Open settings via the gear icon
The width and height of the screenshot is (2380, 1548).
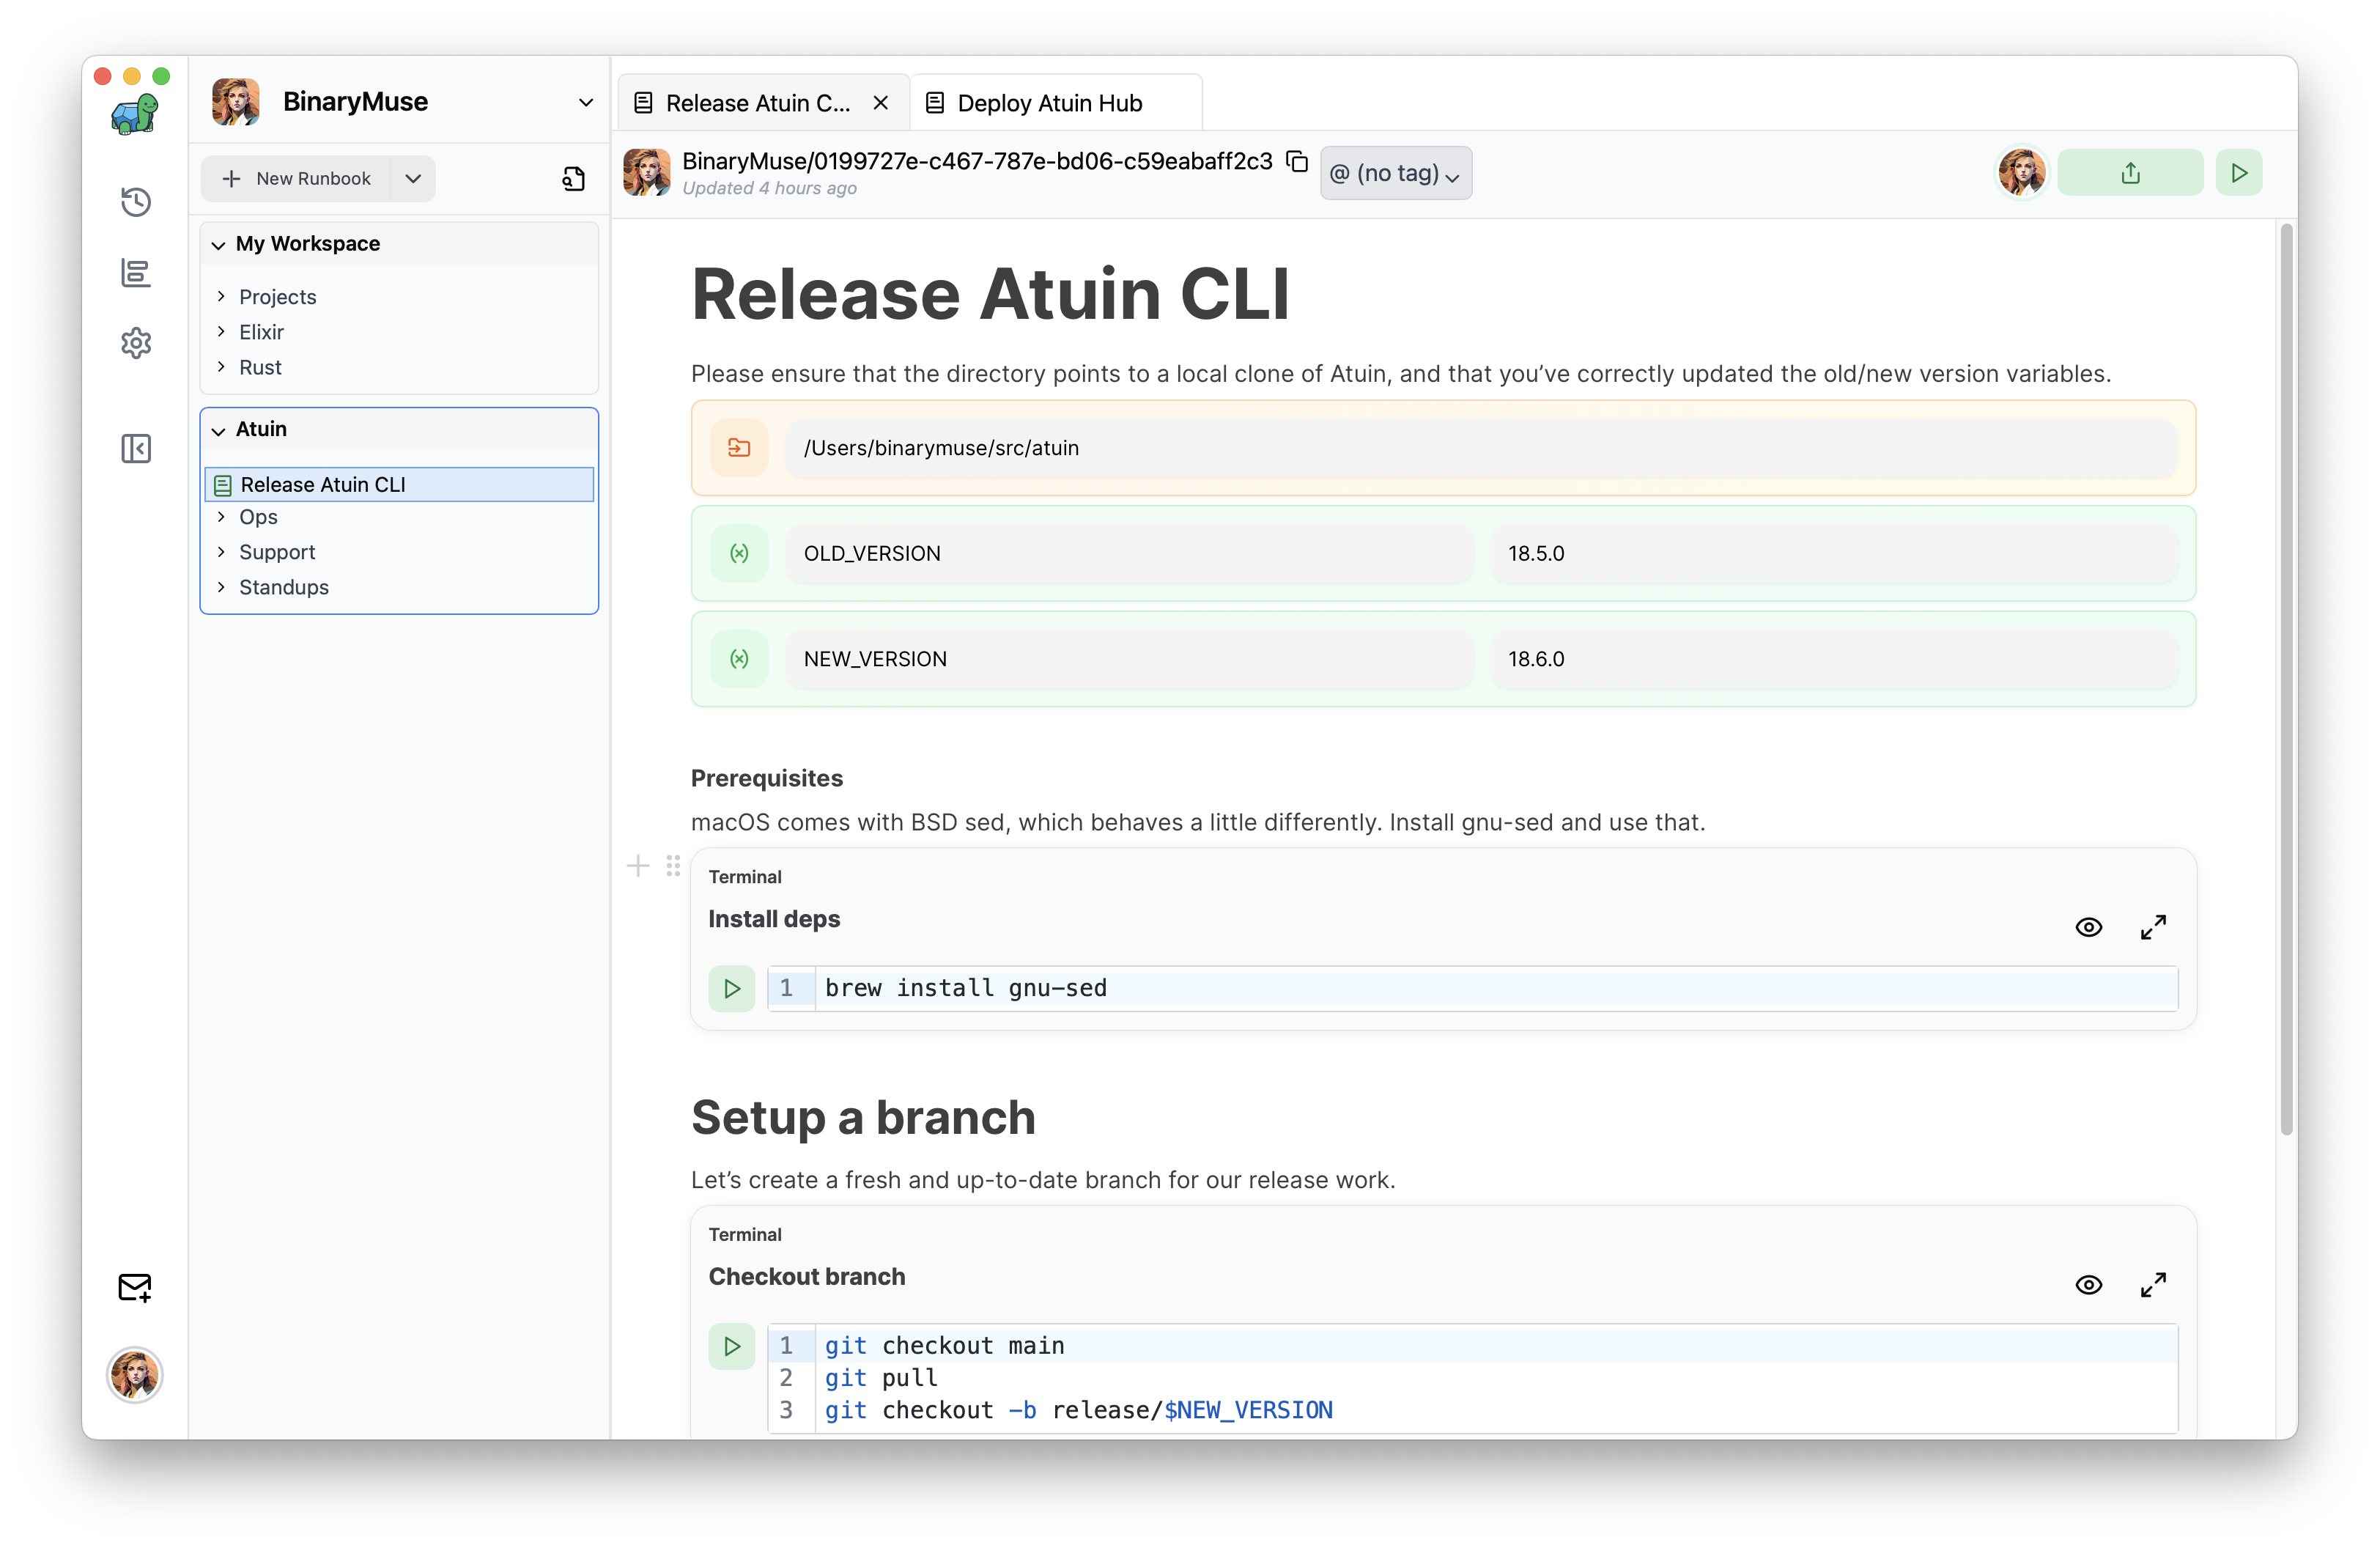click(135, 343)
